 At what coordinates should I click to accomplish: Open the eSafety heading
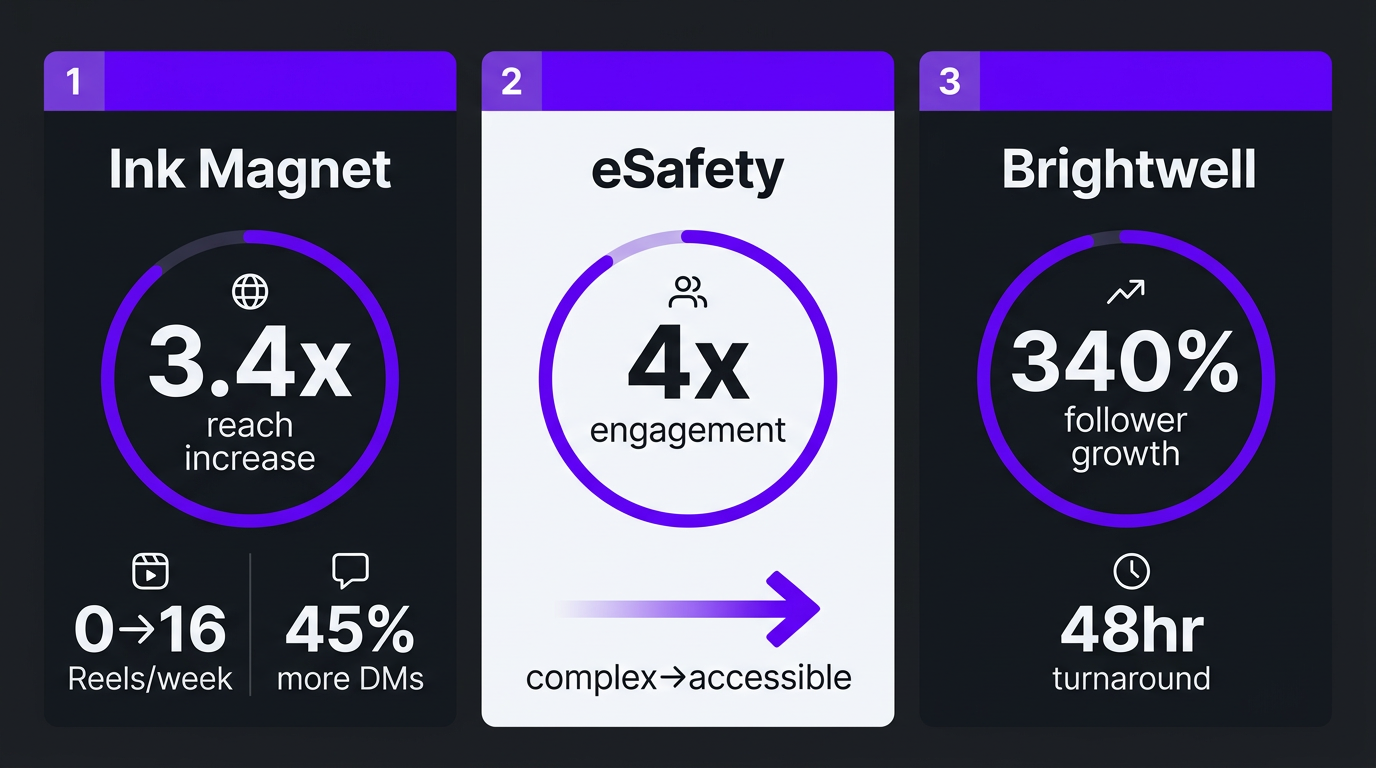[x=688, y=170]
